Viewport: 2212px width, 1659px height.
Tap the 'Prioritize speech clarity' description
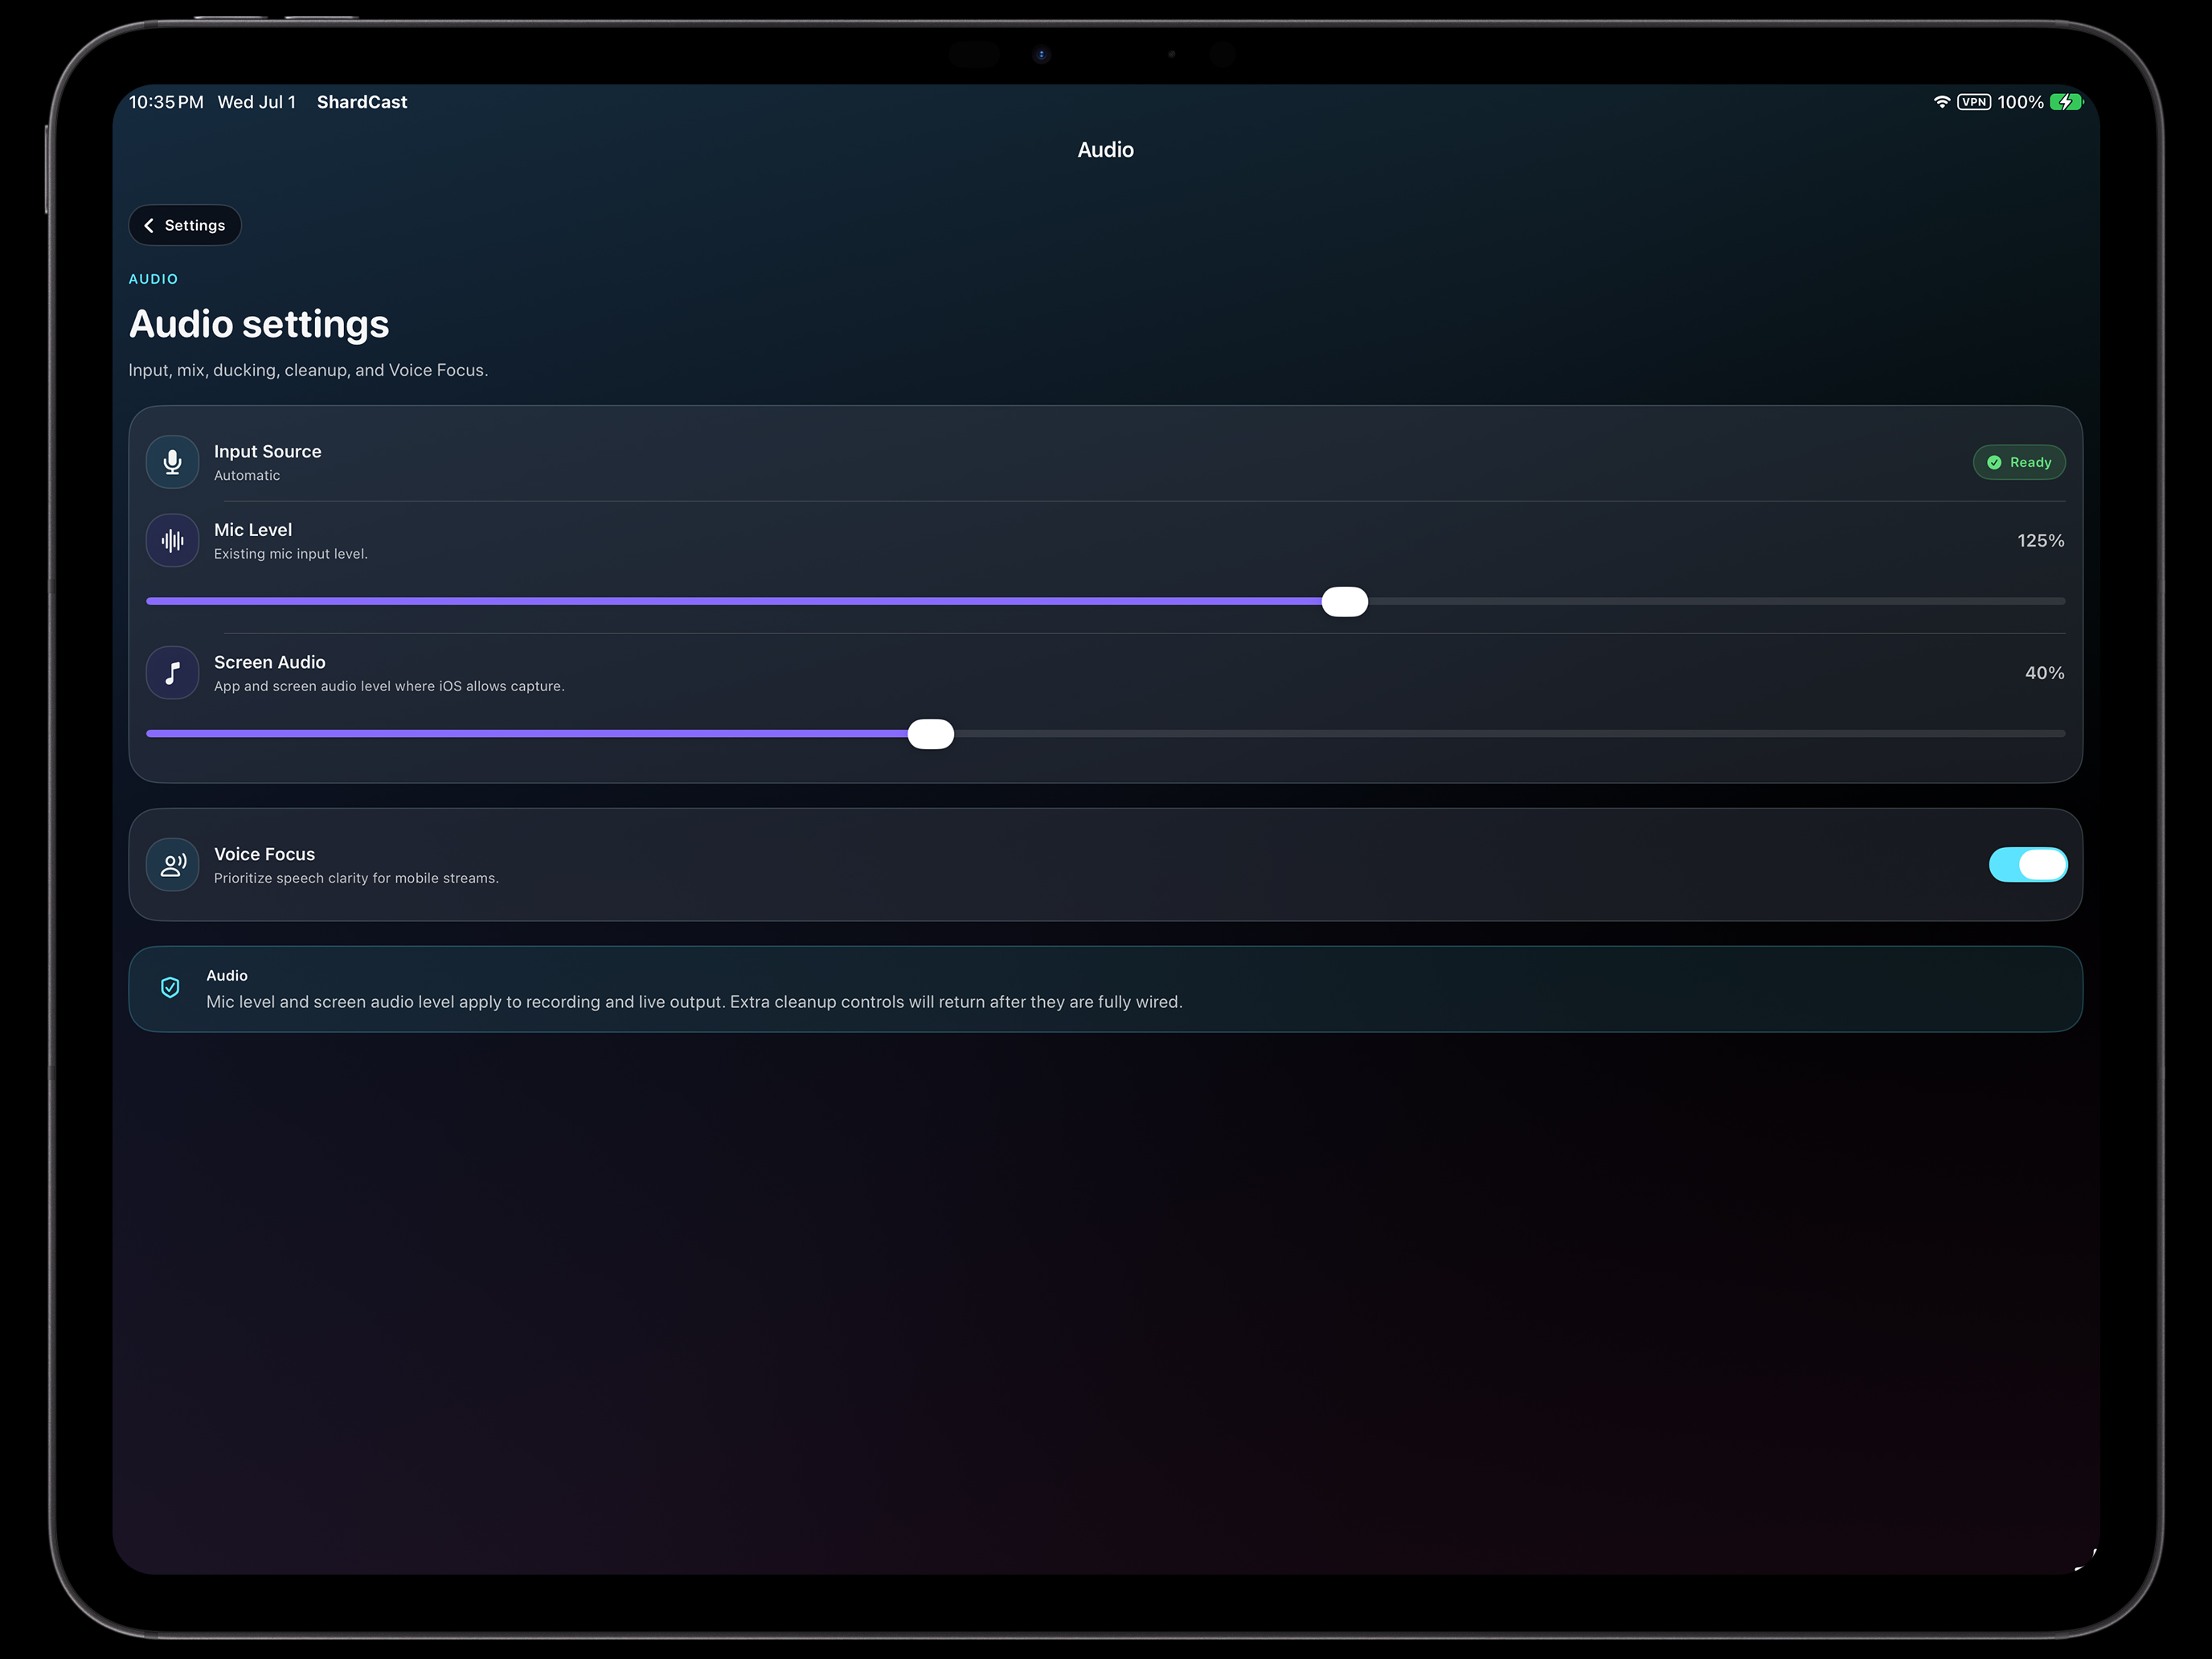356,878
